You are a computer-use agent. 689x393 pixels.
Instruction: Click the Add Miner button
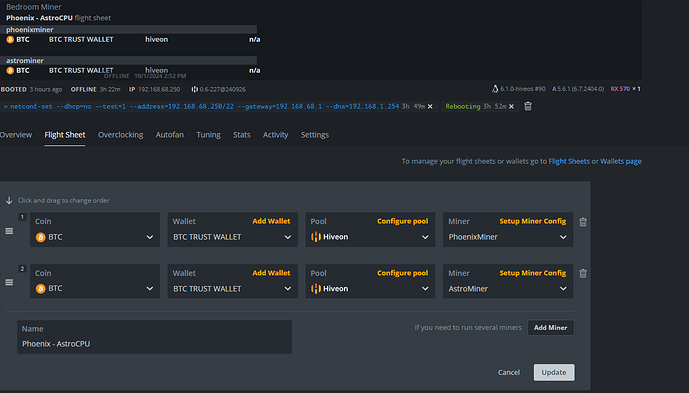coord(551,328)
